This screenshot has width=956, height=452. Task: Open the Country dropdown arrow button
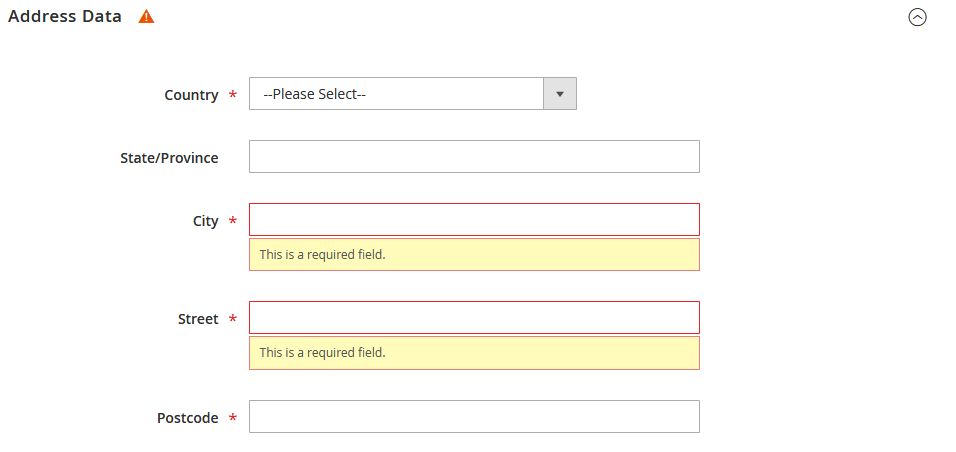point(560,94)
